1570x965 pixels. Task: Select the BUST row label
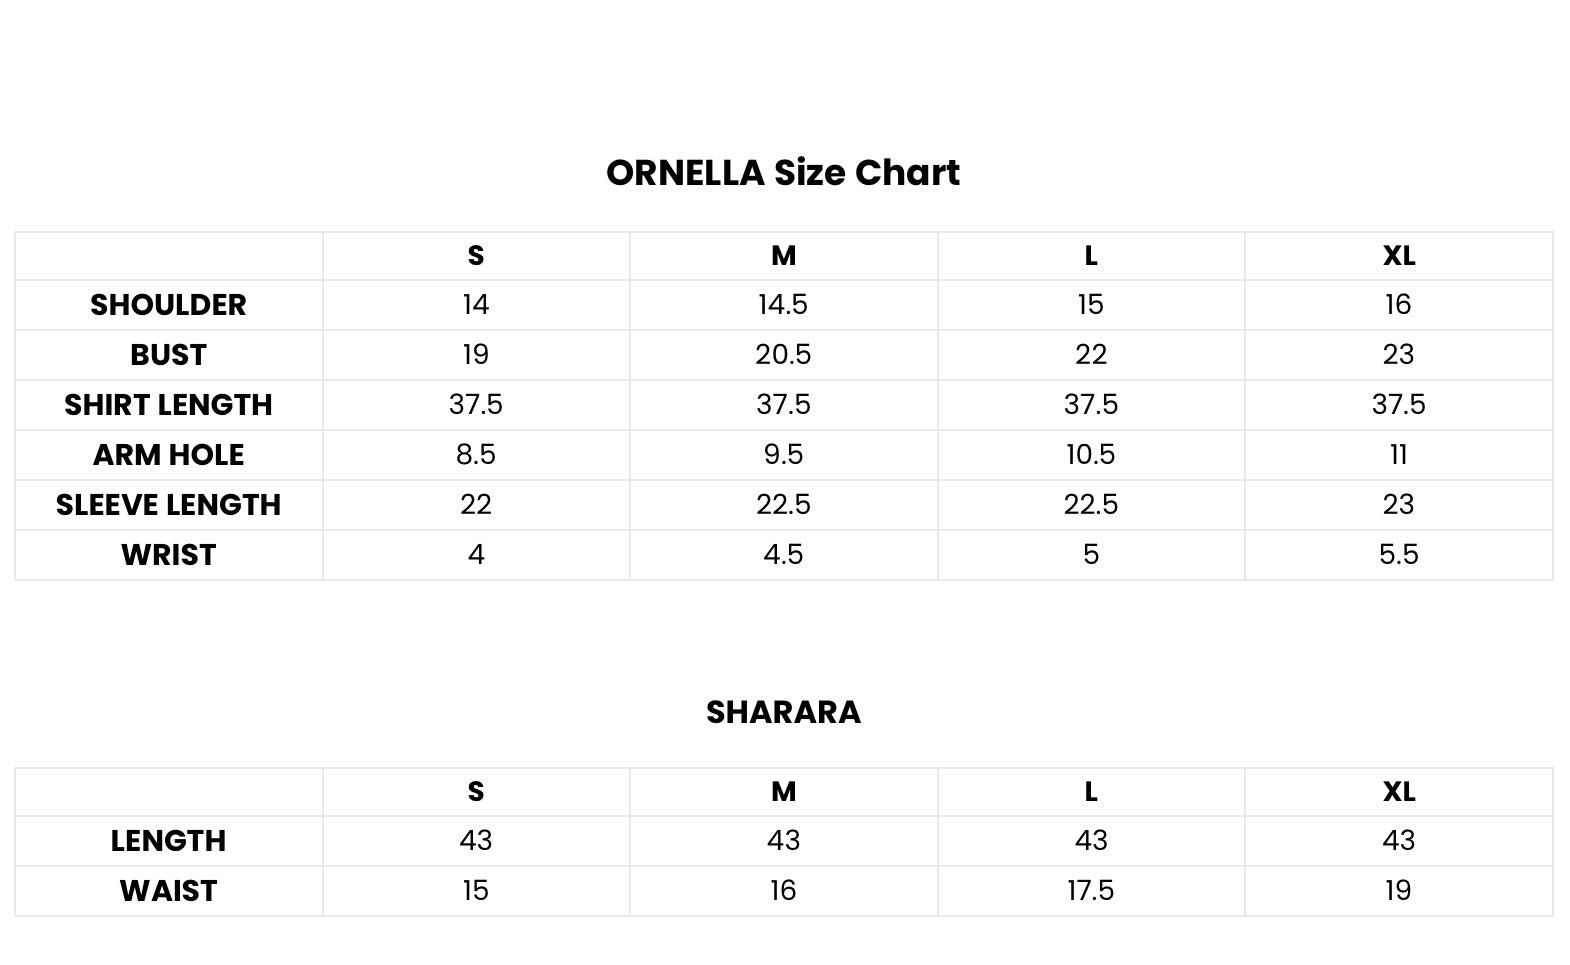click(168, 355)
